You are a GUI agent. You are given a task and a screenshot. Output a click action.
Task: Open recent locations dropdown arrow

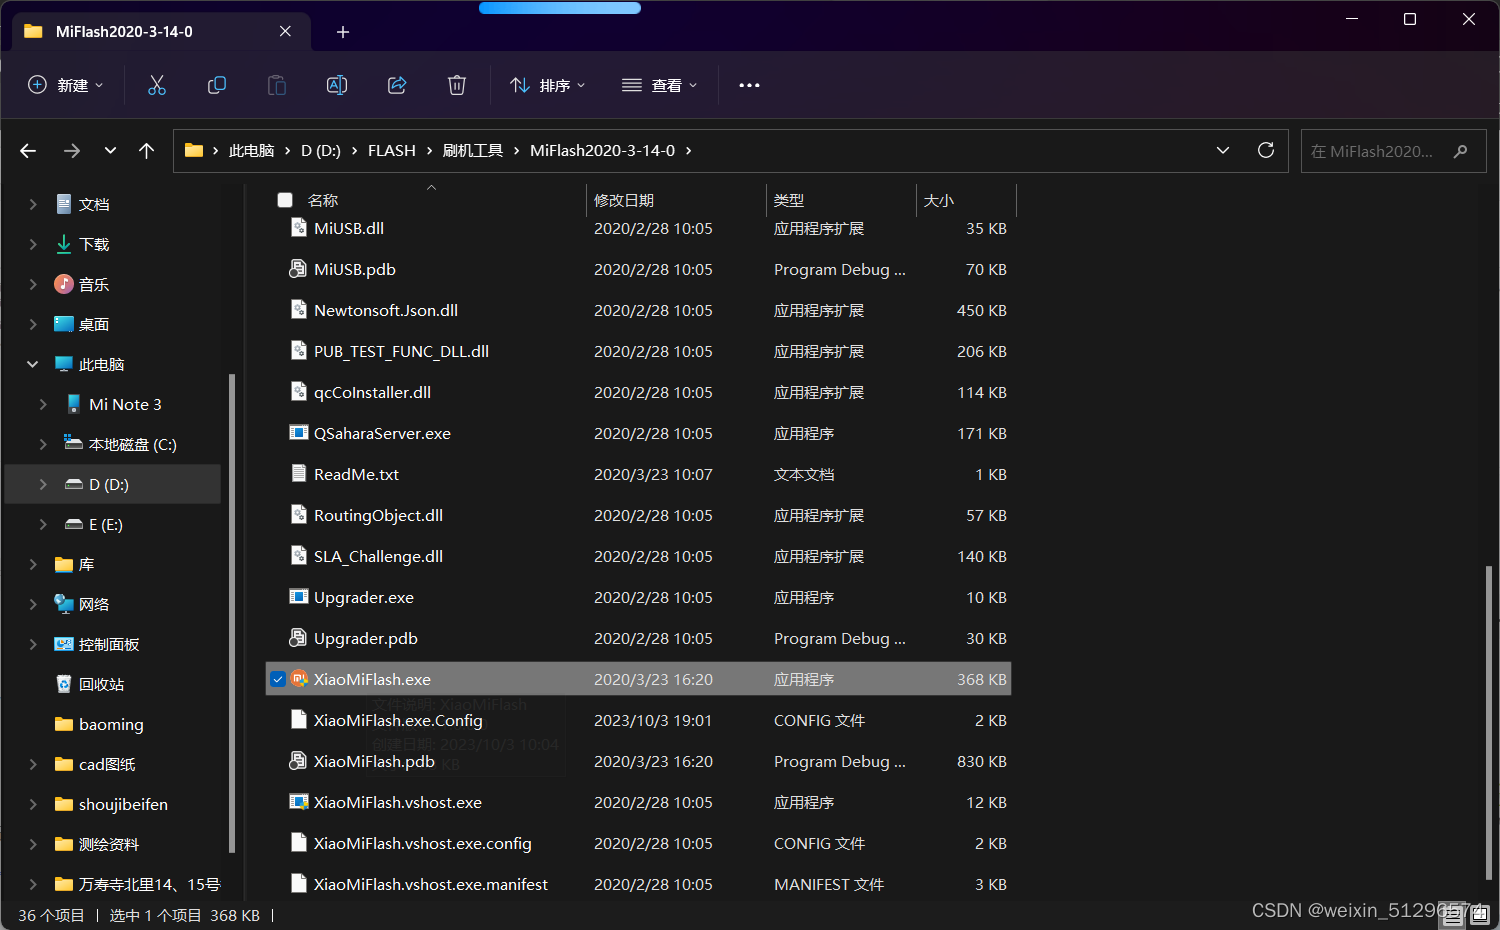(x=110, y=151)
